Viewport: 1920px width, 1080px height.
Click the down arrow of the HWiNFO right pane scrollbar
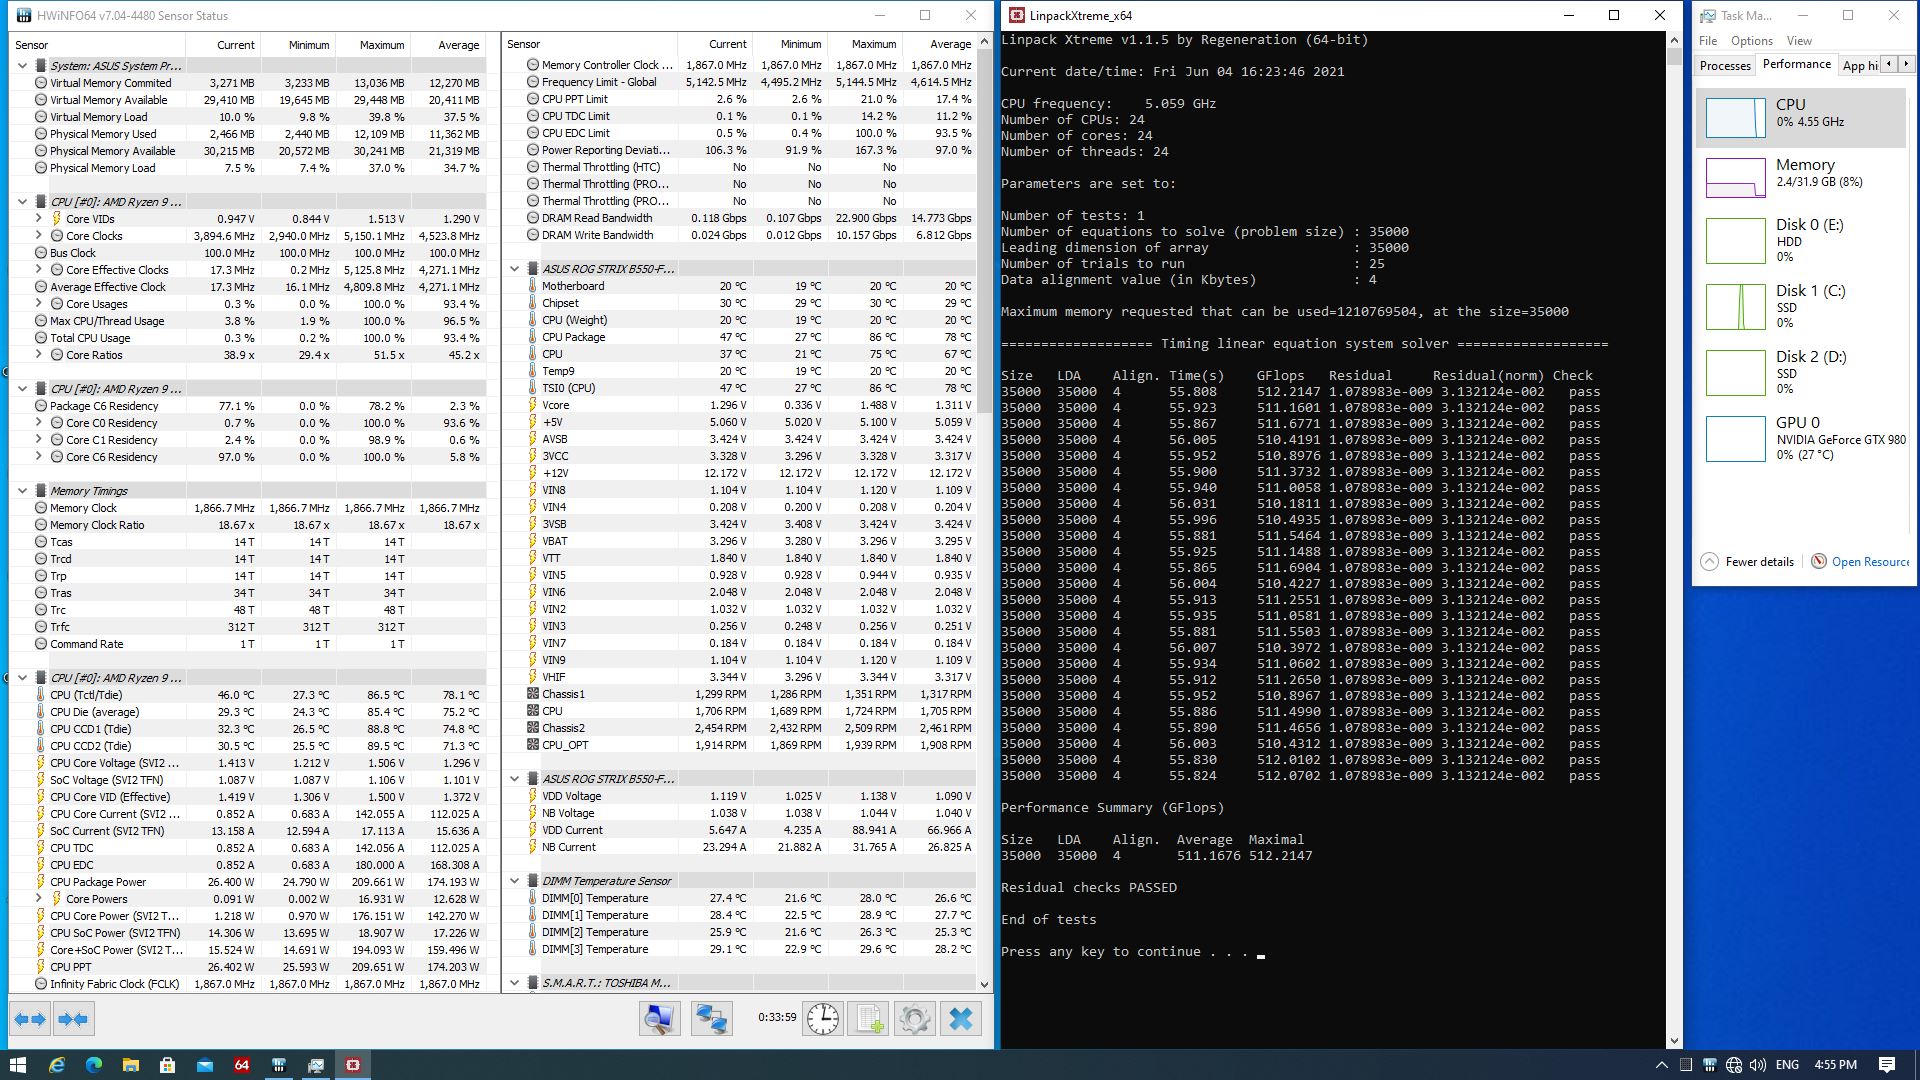point(984,984)
